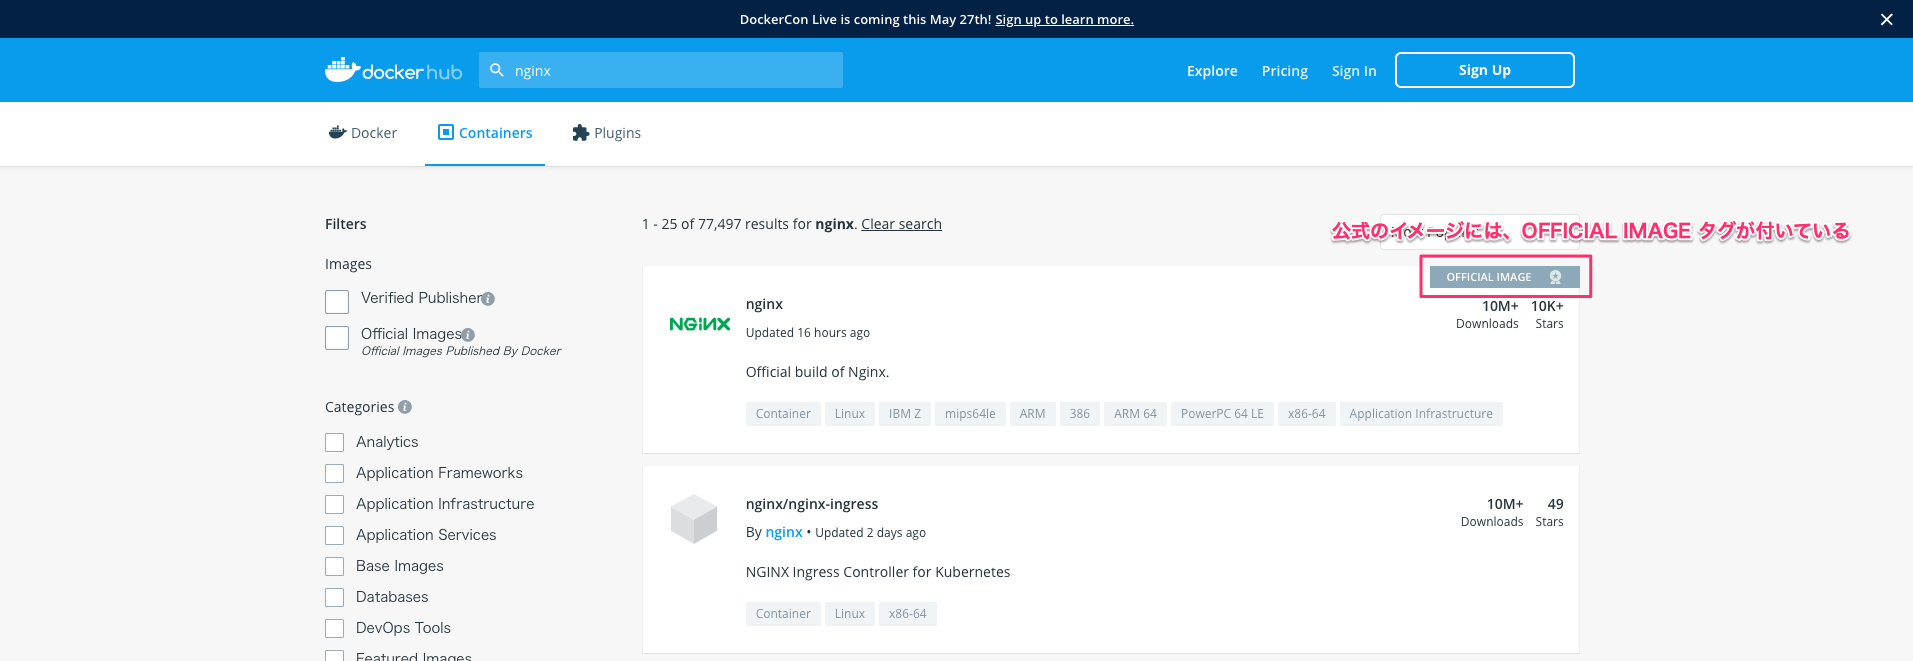Open the Explore page
This screenshot has height=661, width=1913.
point(1212,71)
